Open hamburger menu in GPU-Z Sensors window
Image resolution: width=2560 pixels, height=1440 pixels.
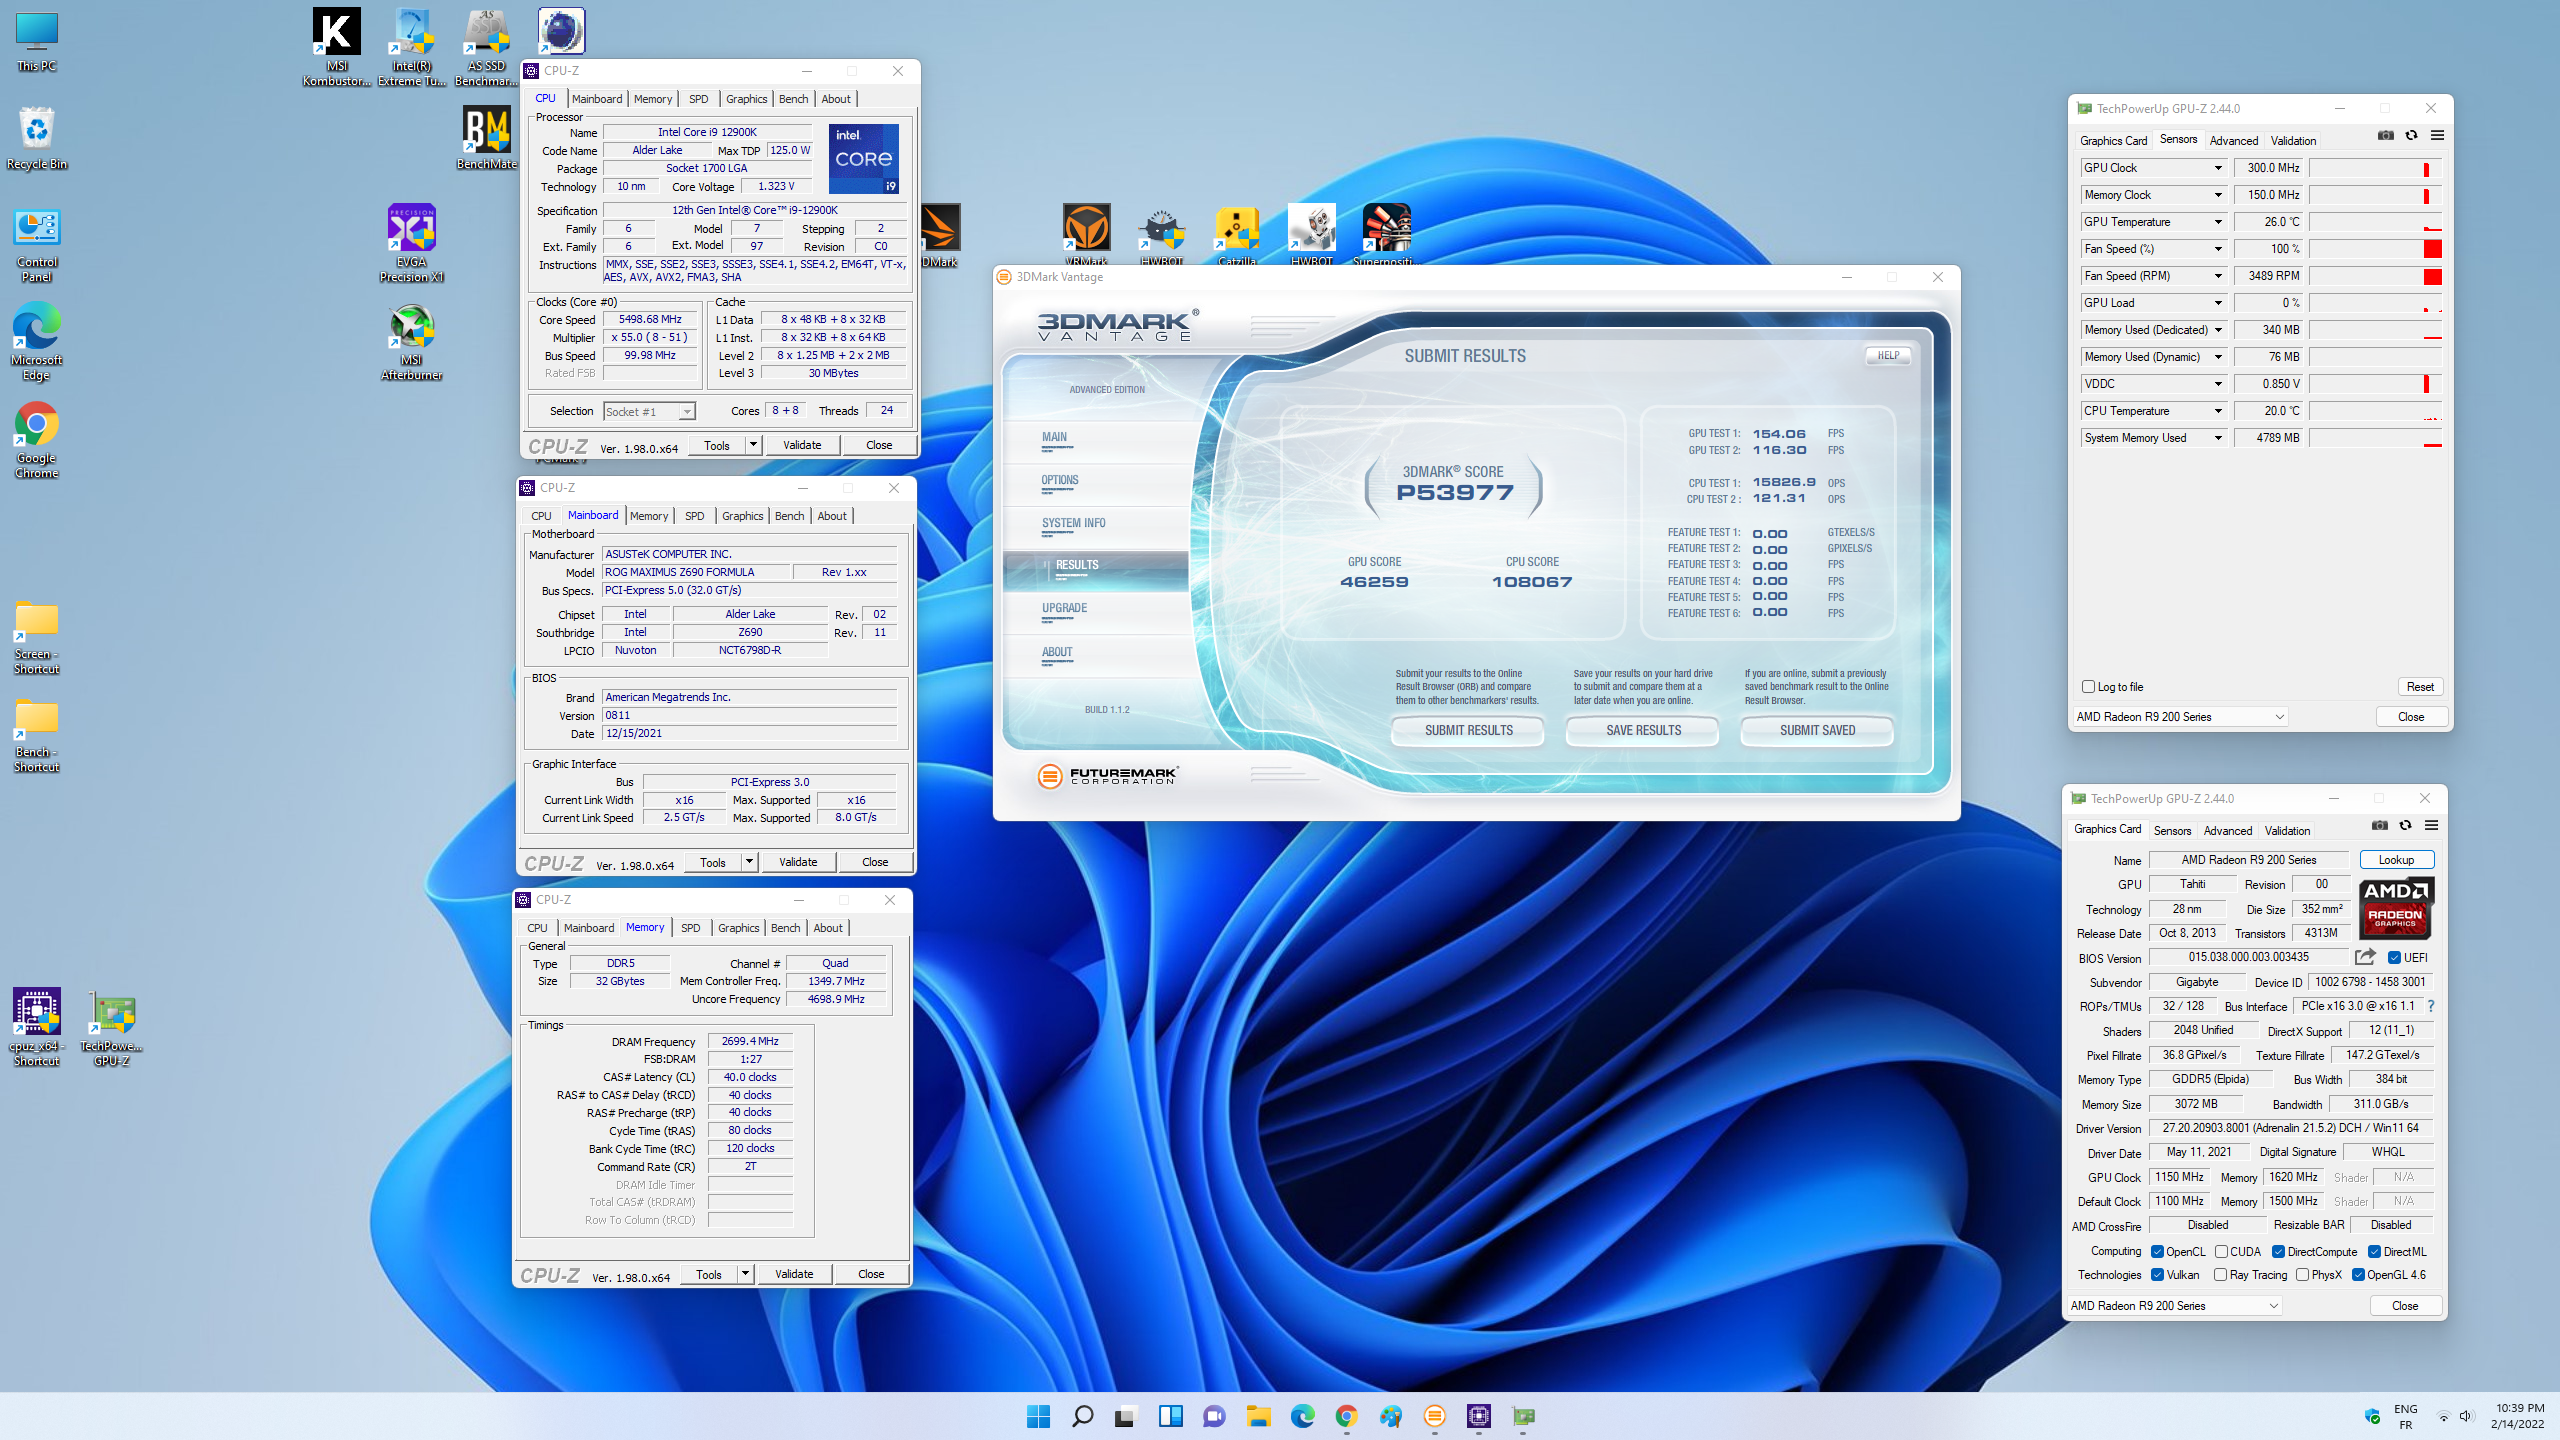point(2437,136)
